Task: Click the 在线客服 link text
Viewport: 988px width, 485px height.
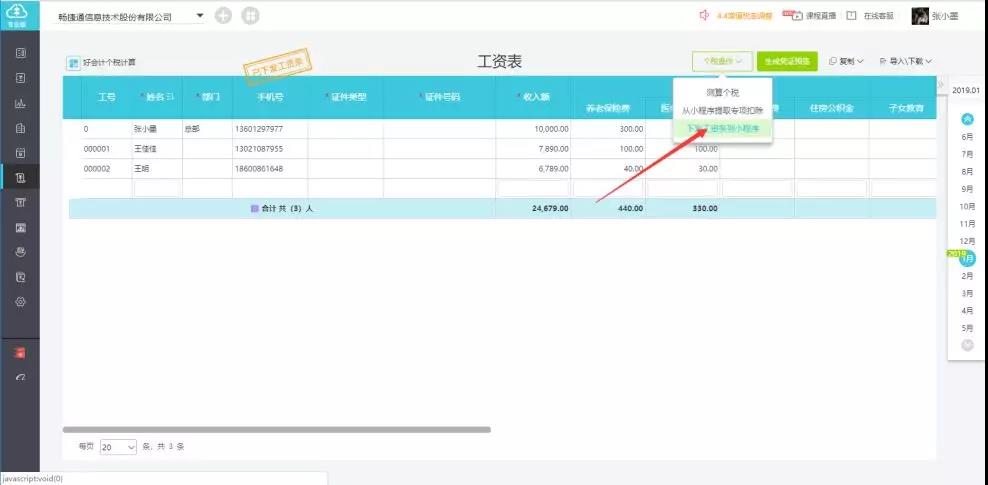Action: [x=878, y=16]
